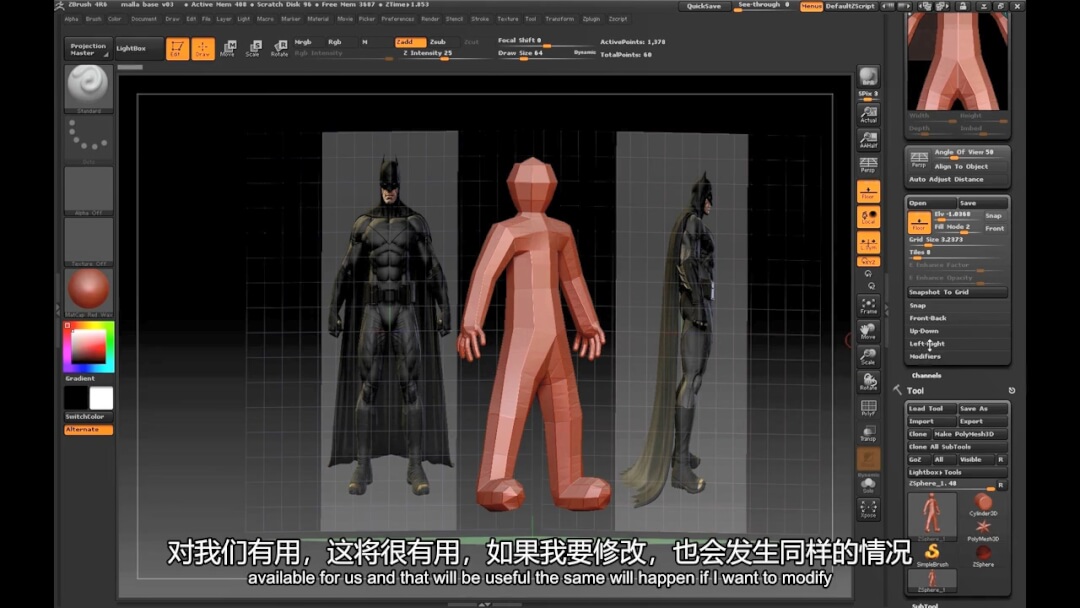Open the MatCap Red Wax material
1080x608 pixels.
(88, 292)
